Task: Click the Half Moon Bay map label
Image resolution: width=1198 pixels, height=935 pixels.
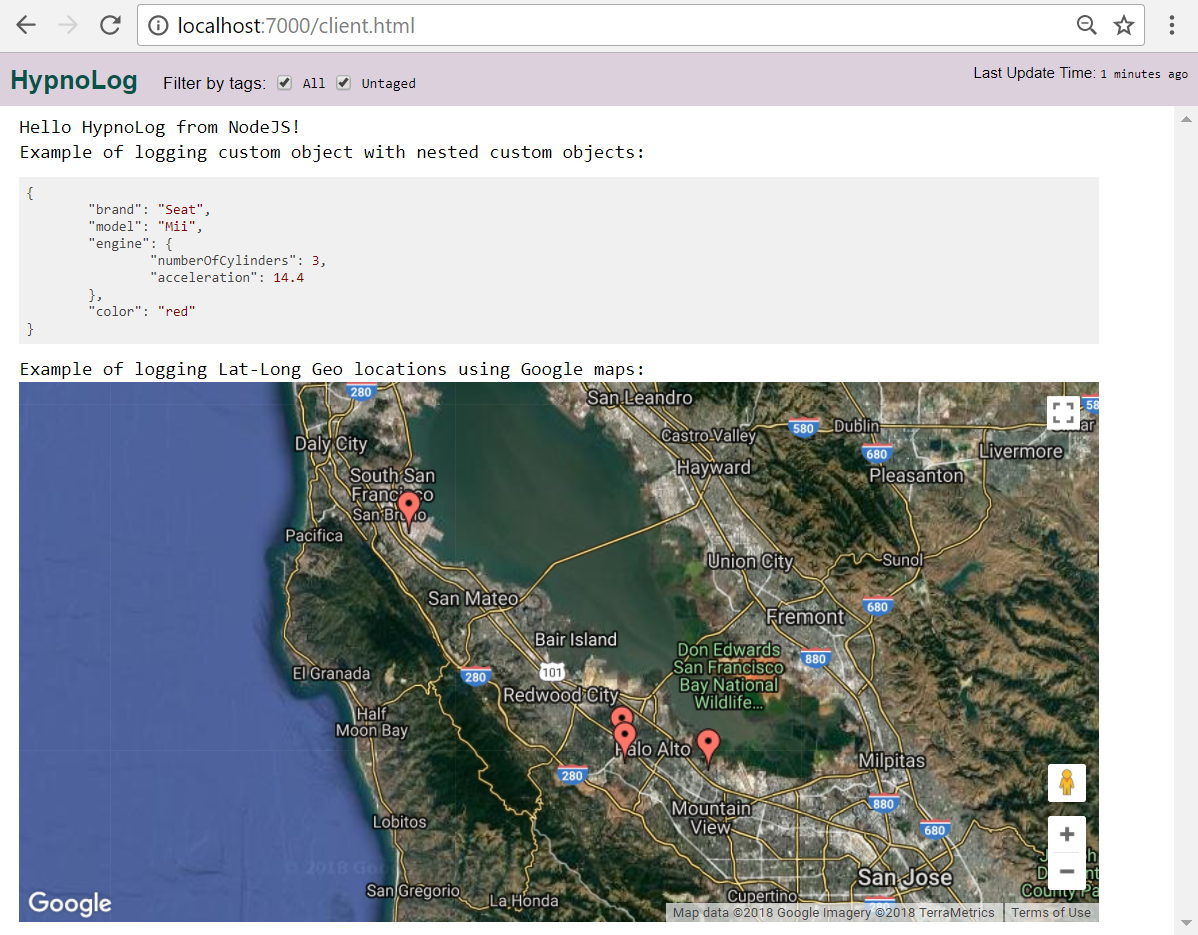Action: pyautogui.click(x=372, y=722)
